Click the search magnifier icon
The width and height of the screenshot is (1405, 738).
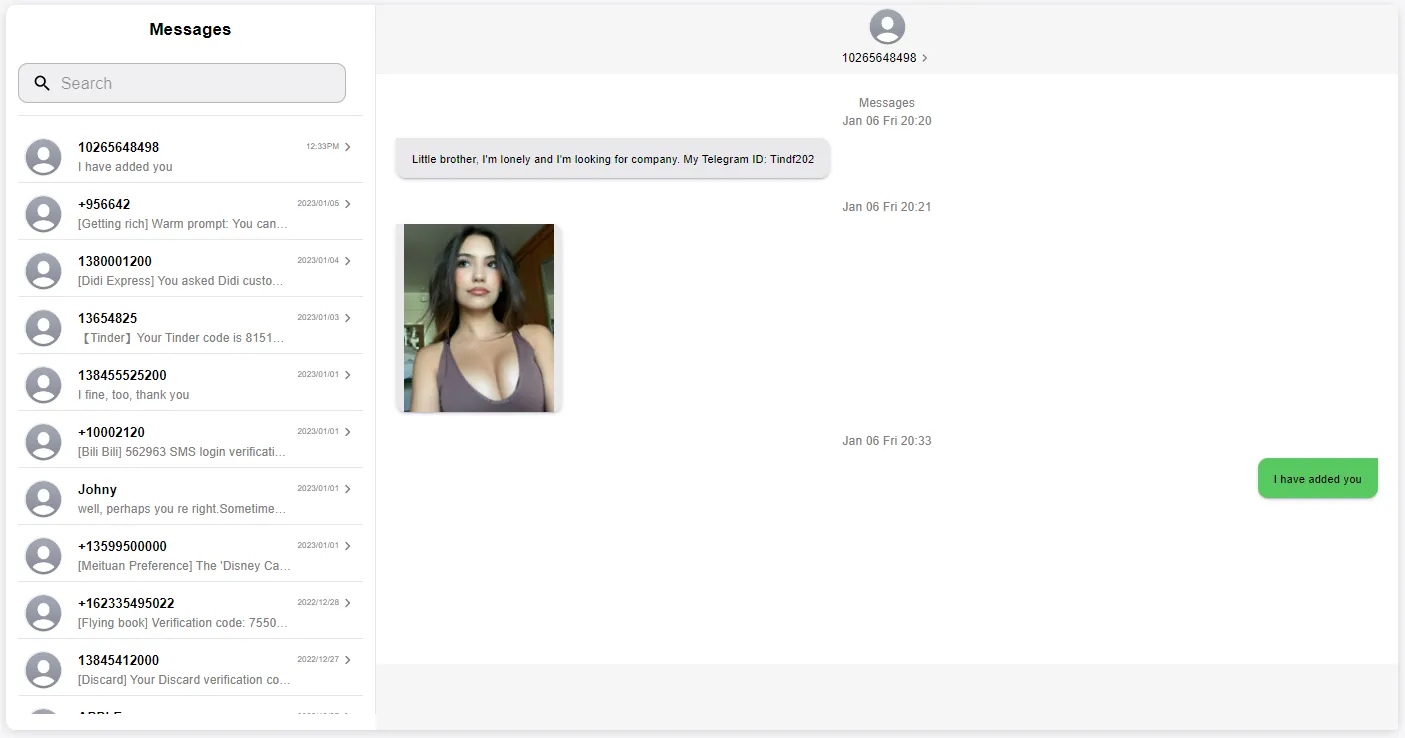pyautogui.click(x=41, y=83)
